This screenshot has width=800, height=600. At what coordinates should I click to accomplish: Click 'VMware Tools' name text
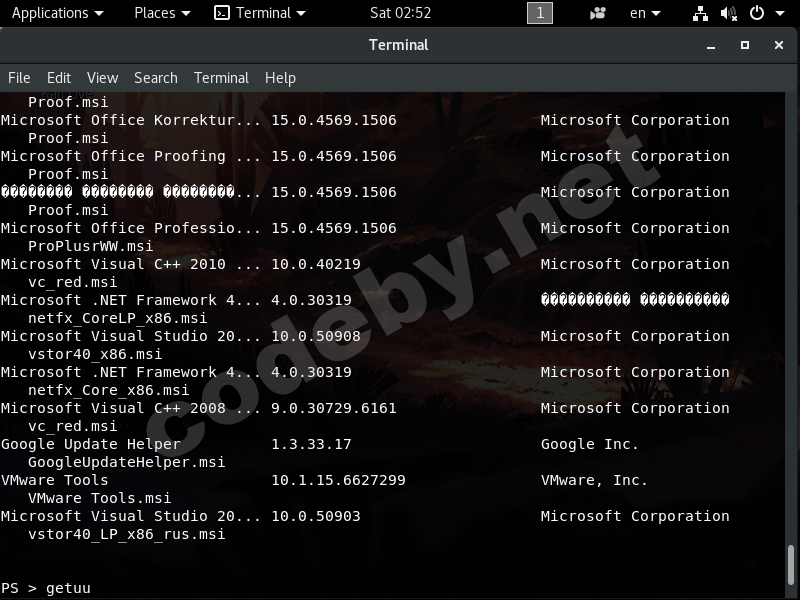[x=55, y=480]
